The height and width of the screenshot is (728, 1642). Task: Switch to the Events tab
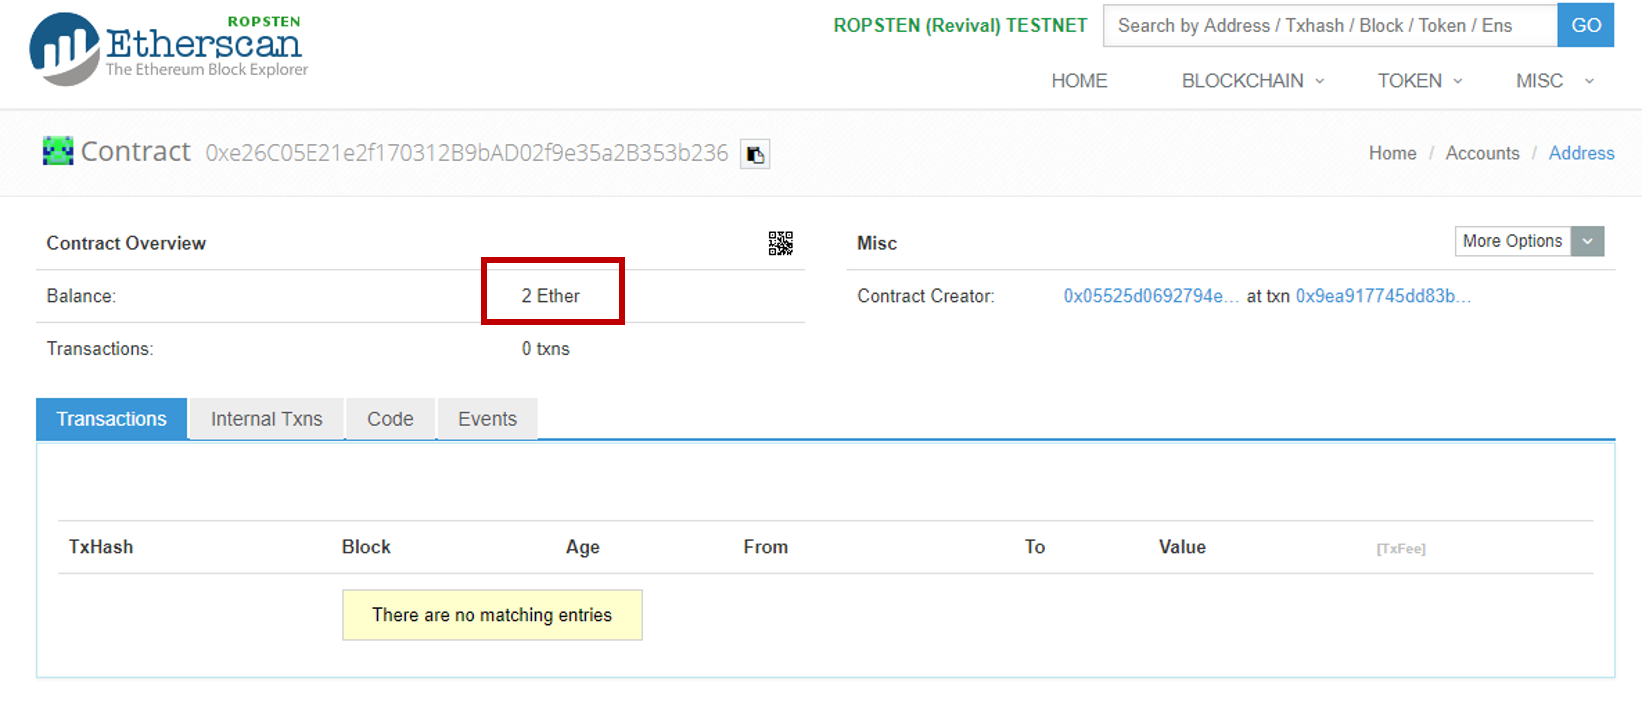coord(487,419)
